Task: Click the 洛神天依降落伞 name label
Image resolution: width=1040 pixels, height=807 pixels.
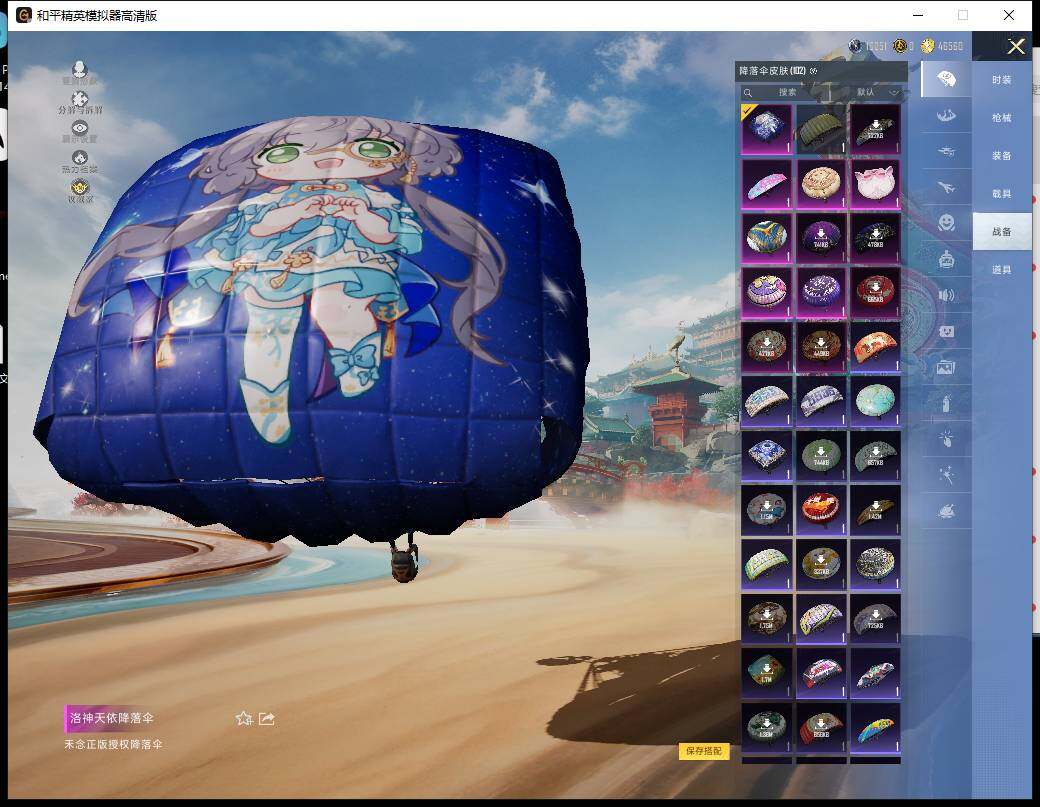Action: (x=111, y=718)
